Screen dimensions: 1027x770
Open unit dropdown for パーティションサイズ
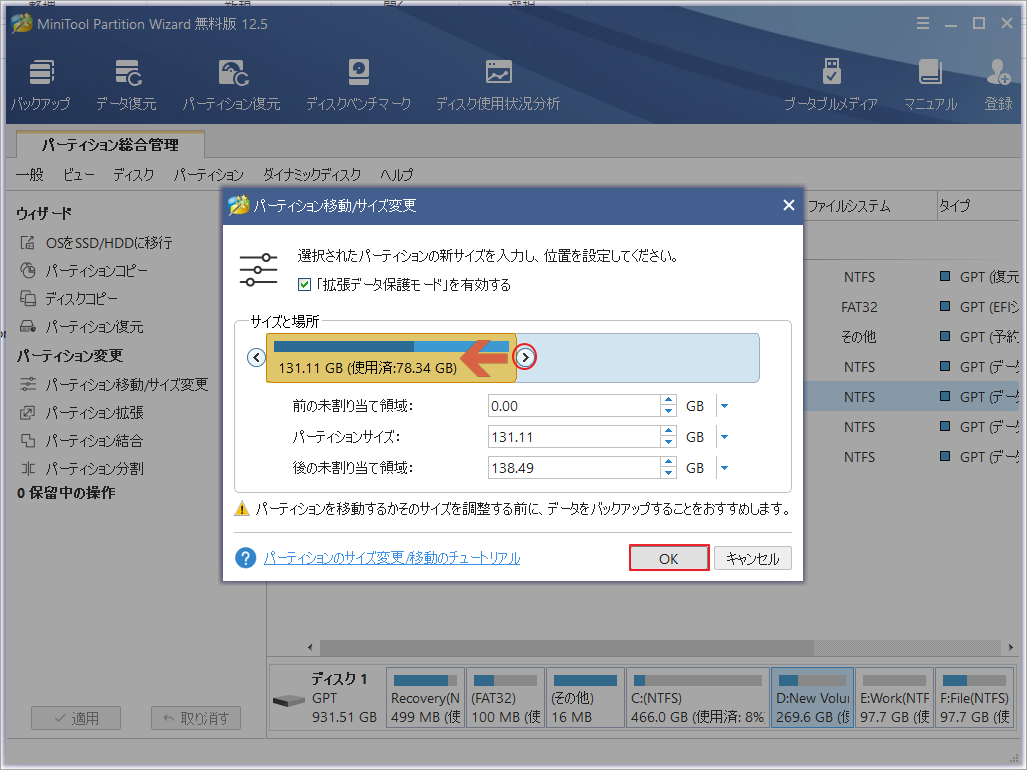tap(724, 437)
